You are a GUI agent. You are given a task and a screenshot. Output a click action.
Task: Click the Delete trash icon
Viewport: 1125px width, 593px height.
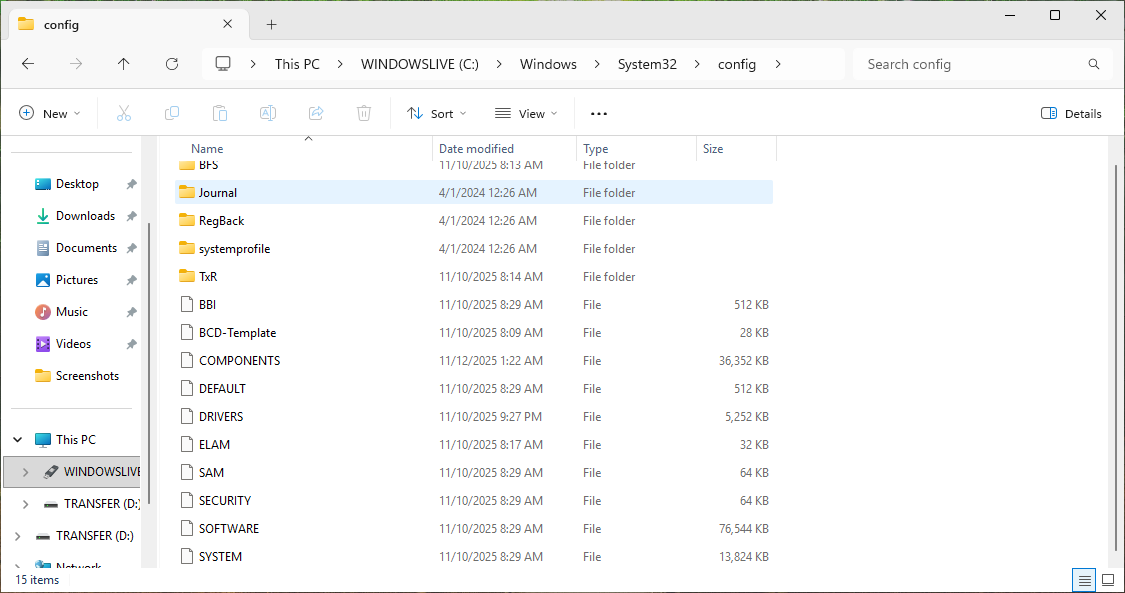(364, 113)
